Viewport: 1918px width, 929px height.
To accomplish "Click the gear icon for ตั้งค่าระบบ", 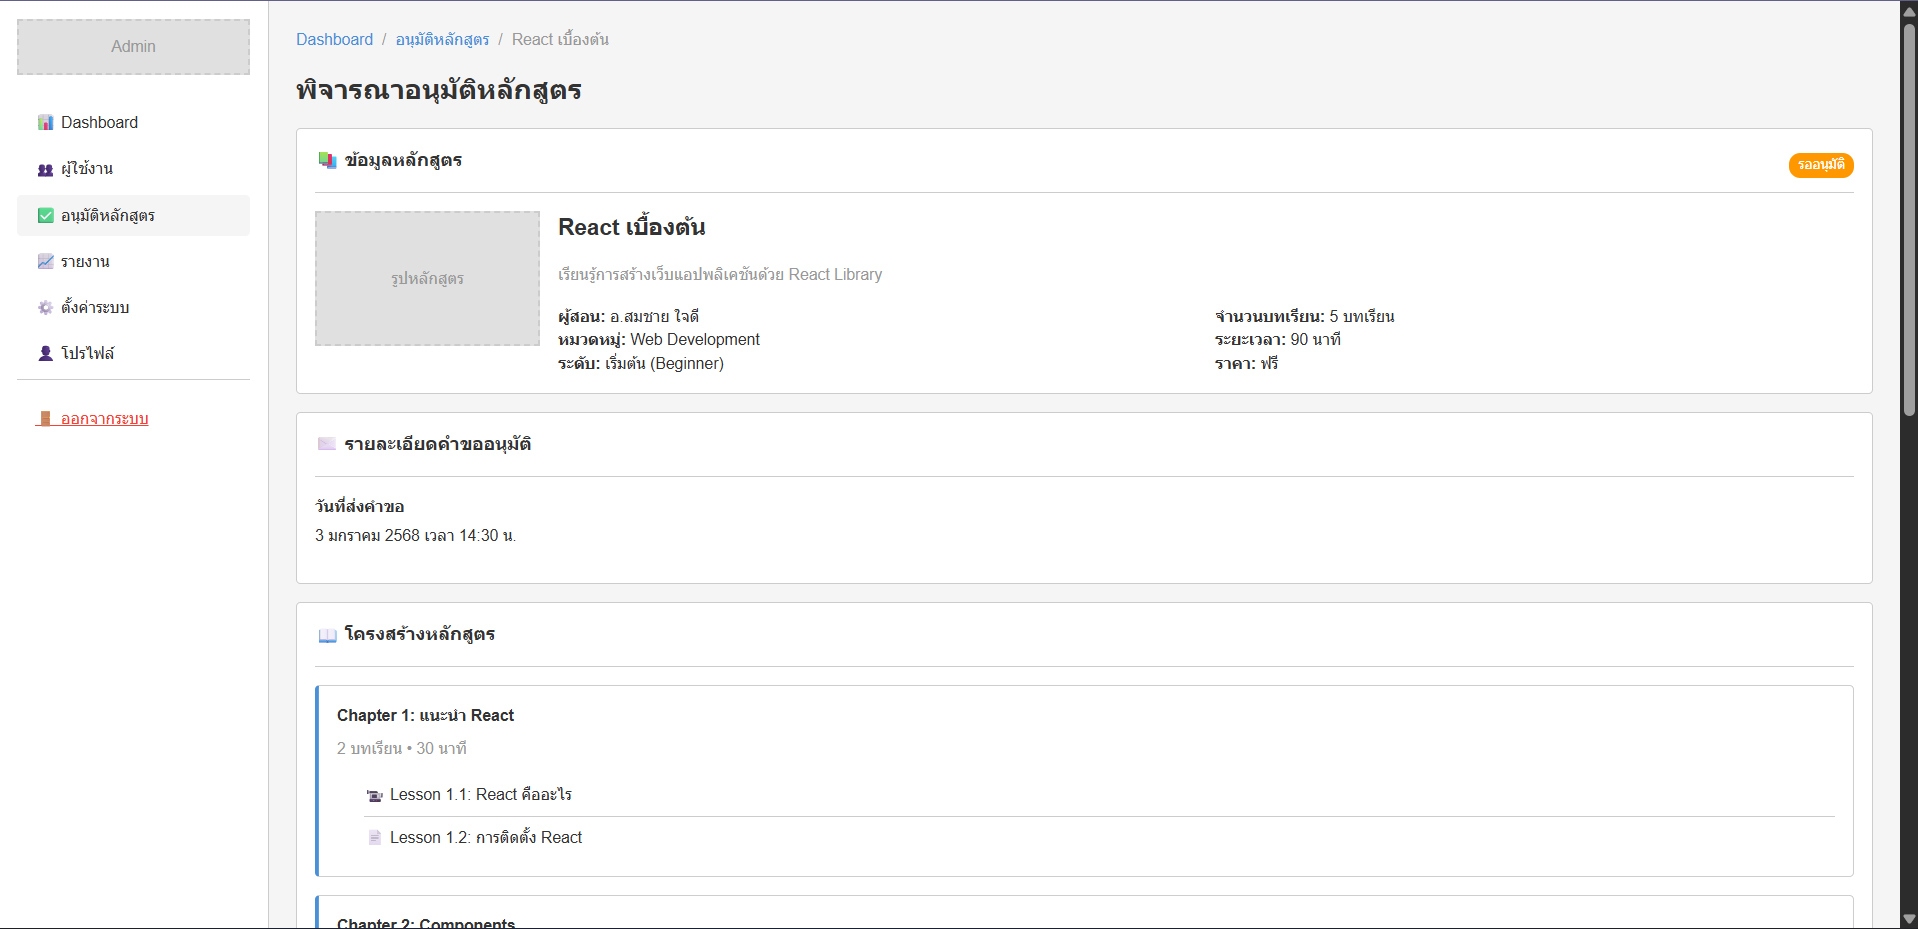I will 45,308.
